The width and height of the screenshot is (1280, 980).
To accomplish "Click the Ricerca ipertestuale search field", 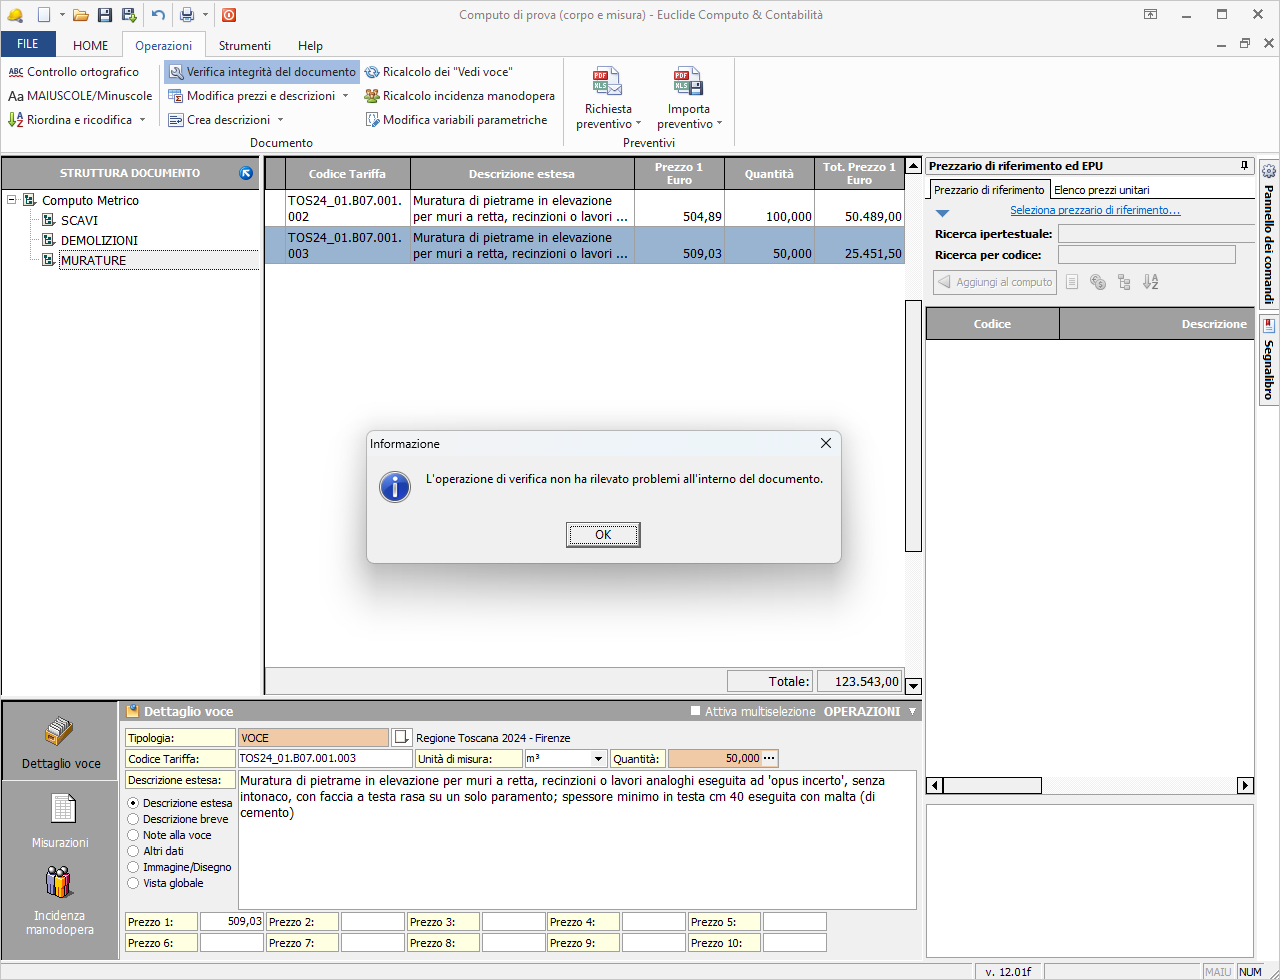I will click(1155, 234).
